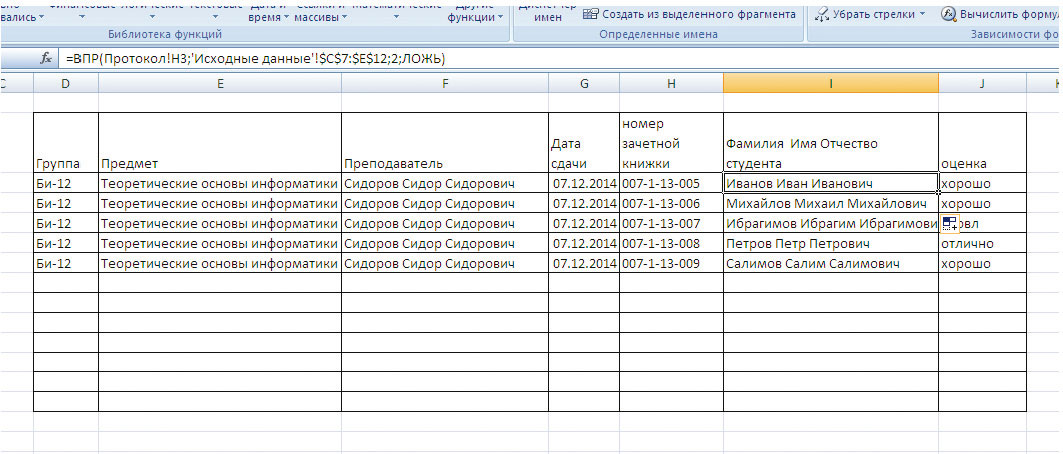1063x454 pixels.
Task: Select cell 007-1-13-005
Action: pos(671,183)
